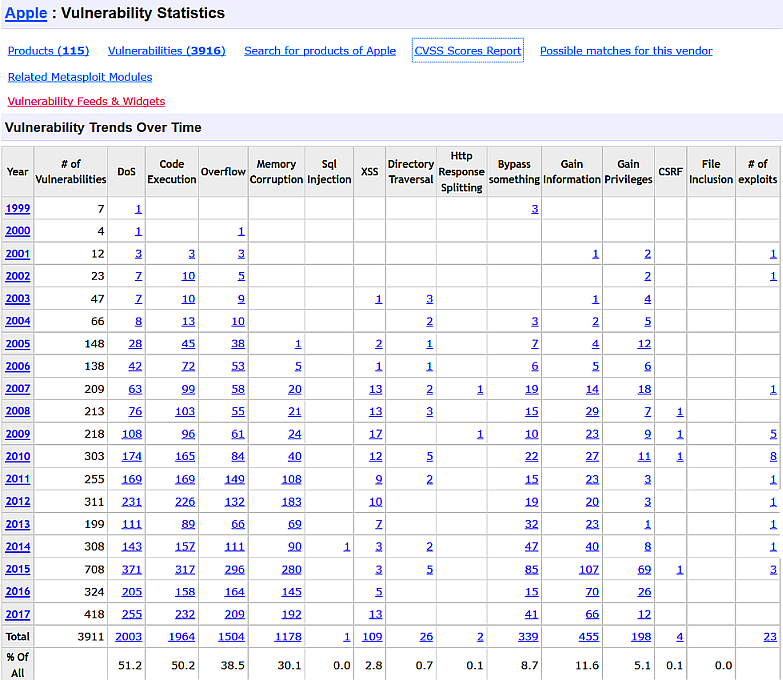The width and height of the screenshot is (783, 680).
Task: Click 2013 Bypass something count 32
Action: (x=532, y=525)
